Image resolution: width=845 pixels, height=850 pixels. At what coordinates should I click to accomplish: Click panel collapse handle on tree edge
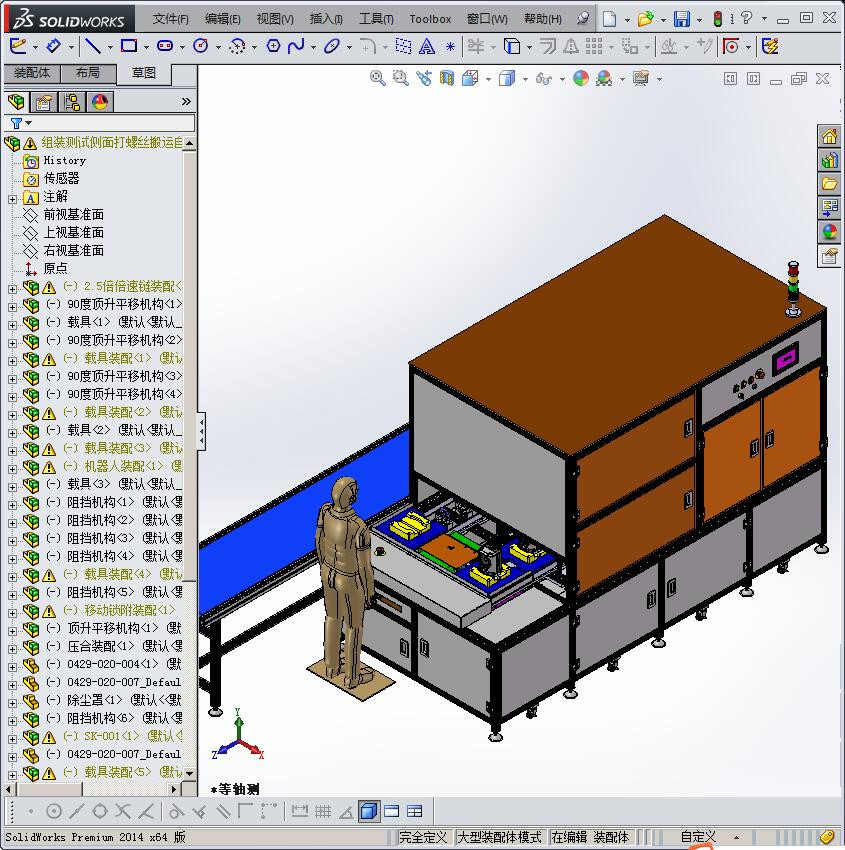click(x=201, y=432)
